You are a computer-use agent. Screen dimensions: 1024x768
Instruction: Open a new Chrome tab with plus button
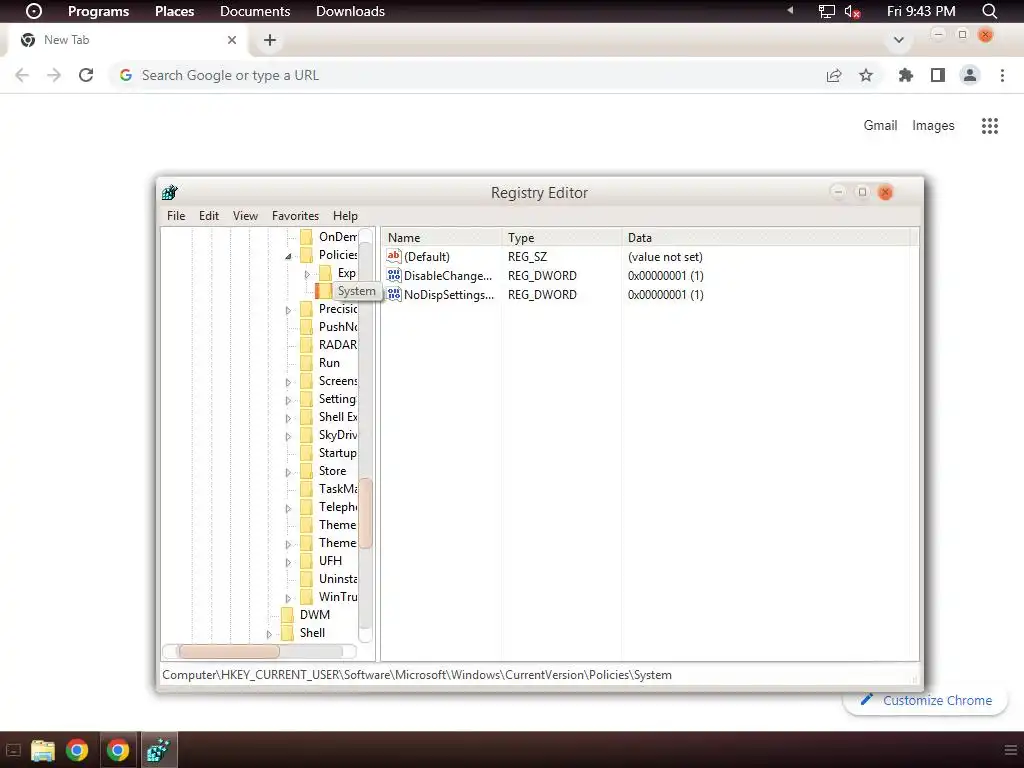coord(270,40)
